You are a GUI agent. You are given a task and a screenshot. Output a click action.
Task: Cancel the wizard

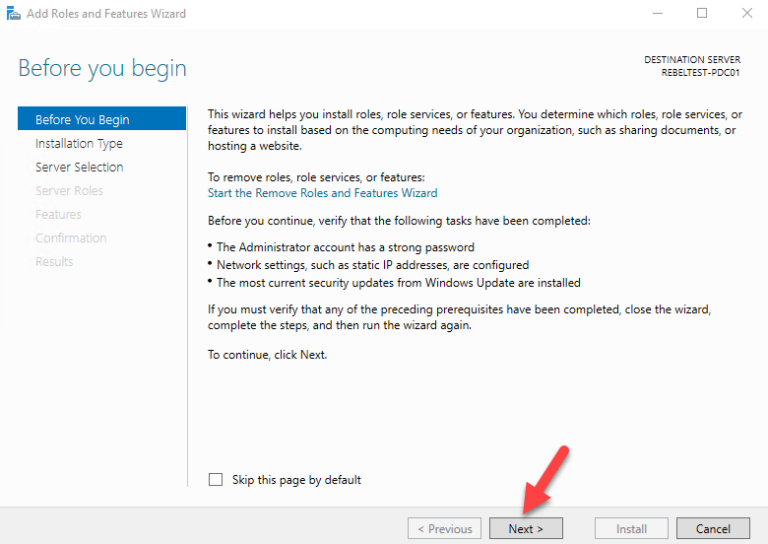(713, 529)
